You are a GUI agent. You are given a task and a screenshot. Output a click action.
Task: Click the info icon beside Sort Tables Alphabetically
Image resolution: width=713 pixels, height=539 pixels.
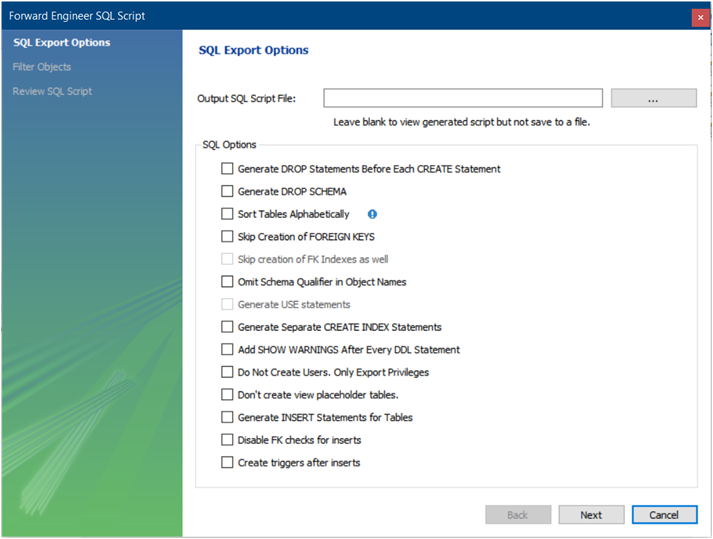[x=372, y=214]
